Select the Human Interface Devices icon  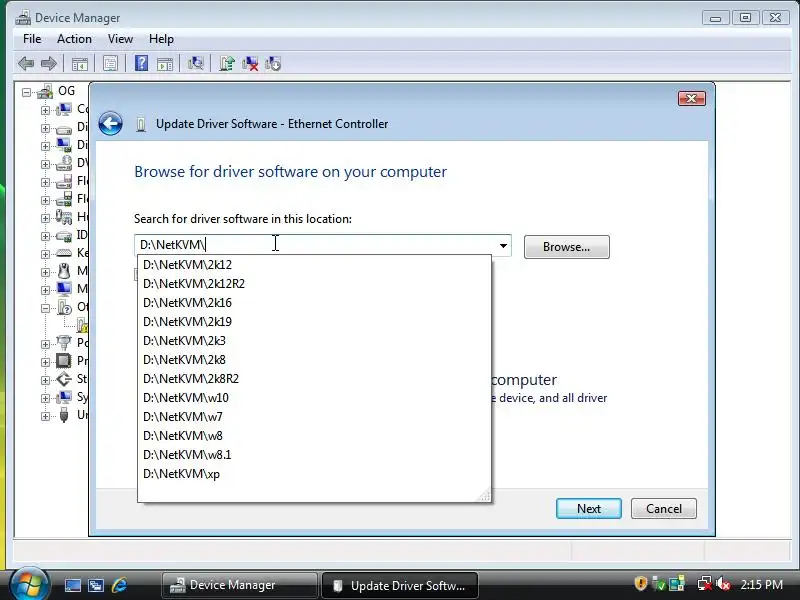click(64, 217)
